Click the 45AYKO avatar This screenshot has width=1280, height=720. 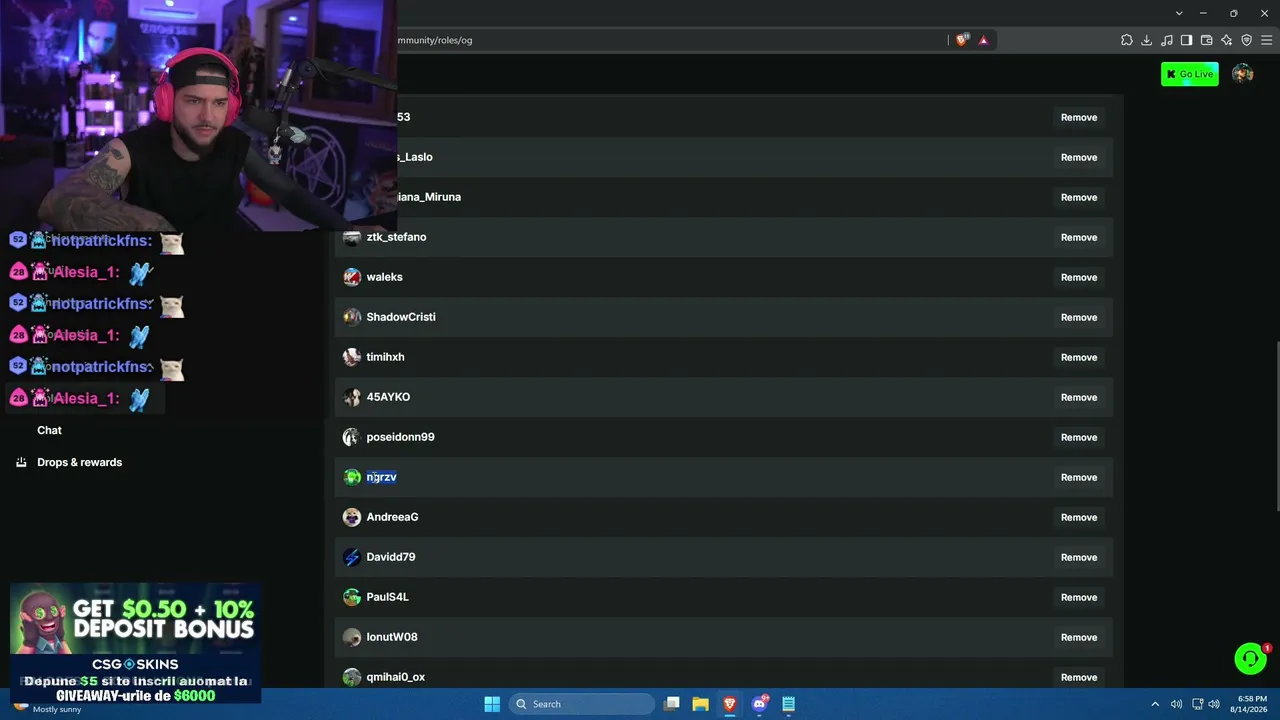(352, 397)
